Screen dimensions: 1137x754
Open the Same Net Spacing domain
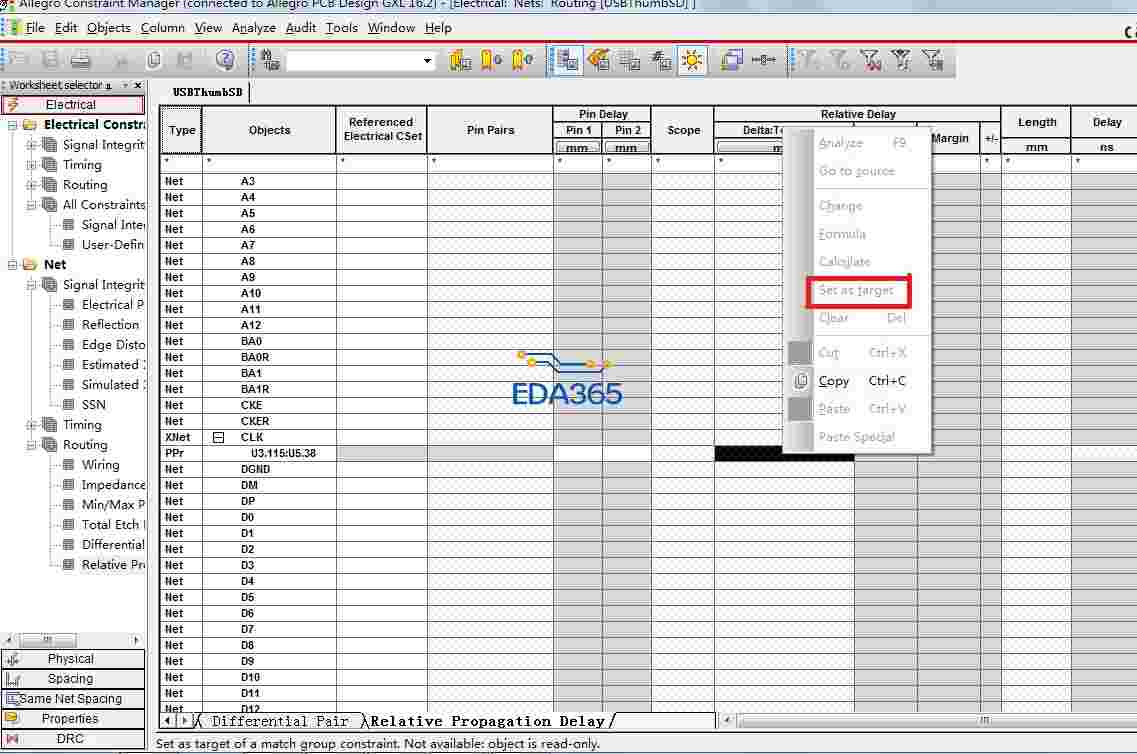coord(73,699)
